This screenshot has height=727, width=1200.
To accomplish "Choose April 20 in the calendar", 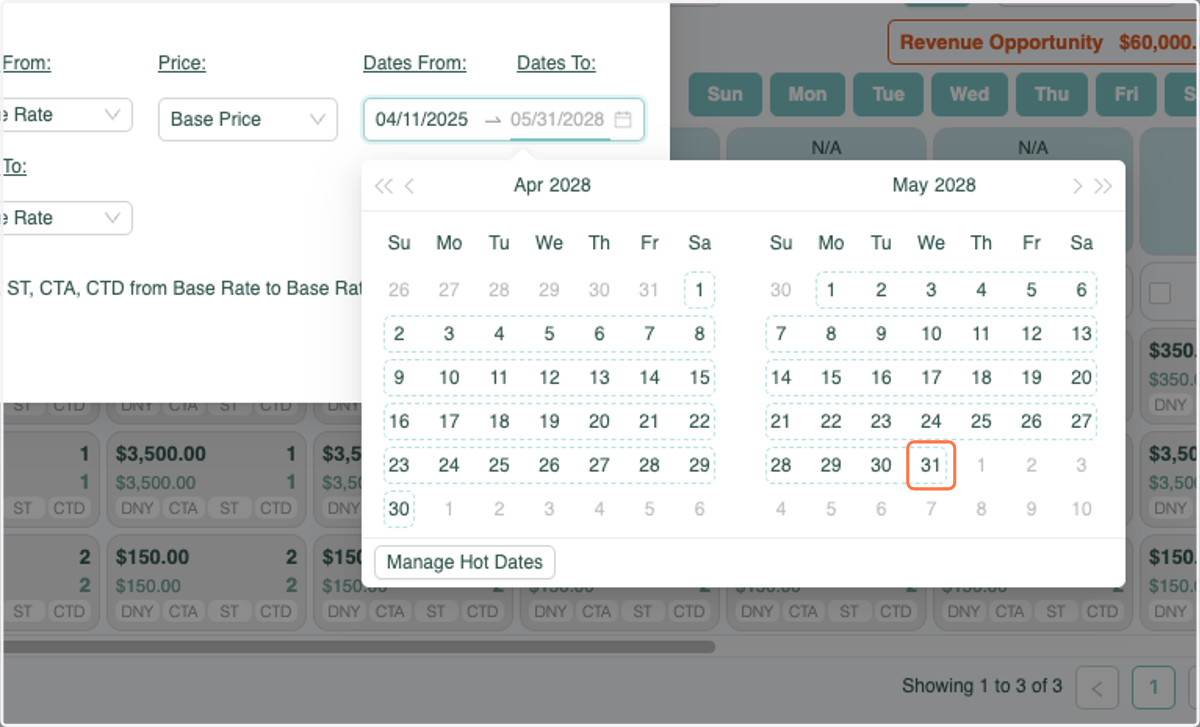I will (x=599, y=422).
